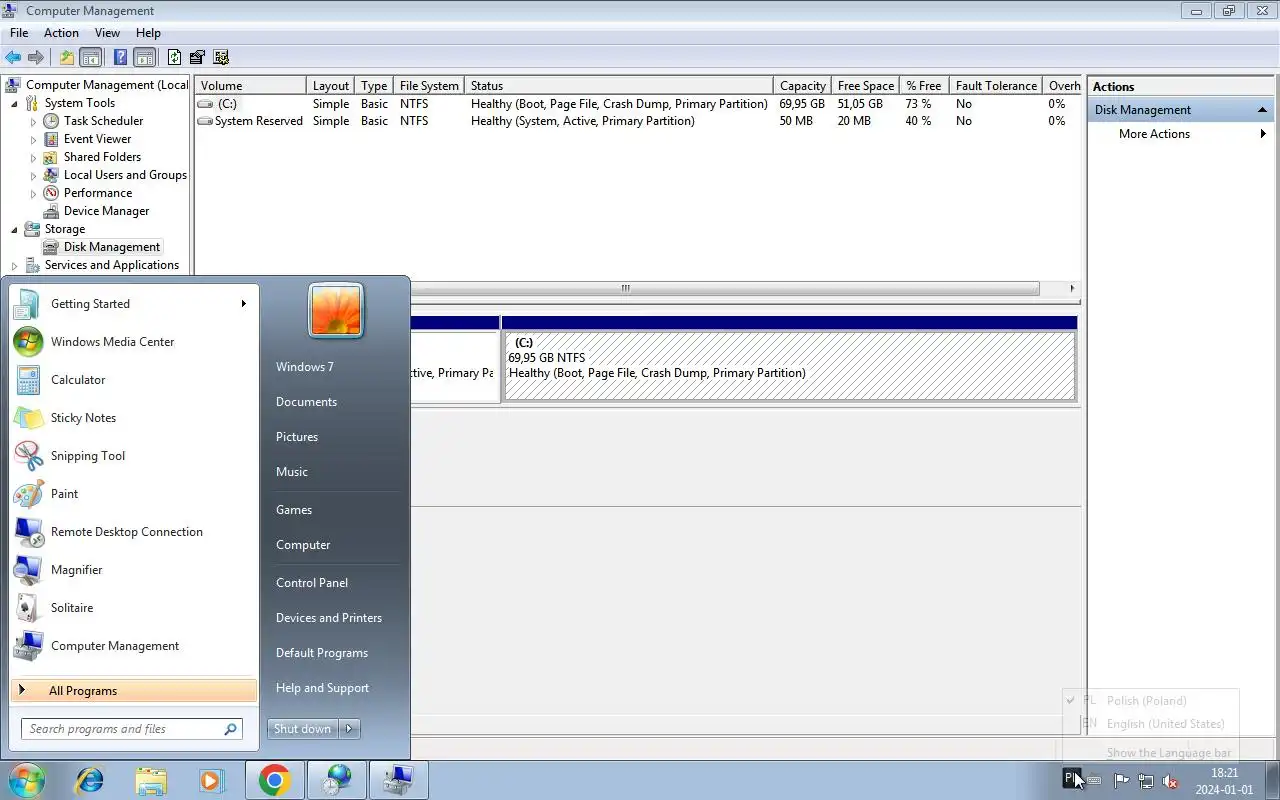
Task: Click the Paint palette icon in Start menu
Action: click(x=28, y=494)
